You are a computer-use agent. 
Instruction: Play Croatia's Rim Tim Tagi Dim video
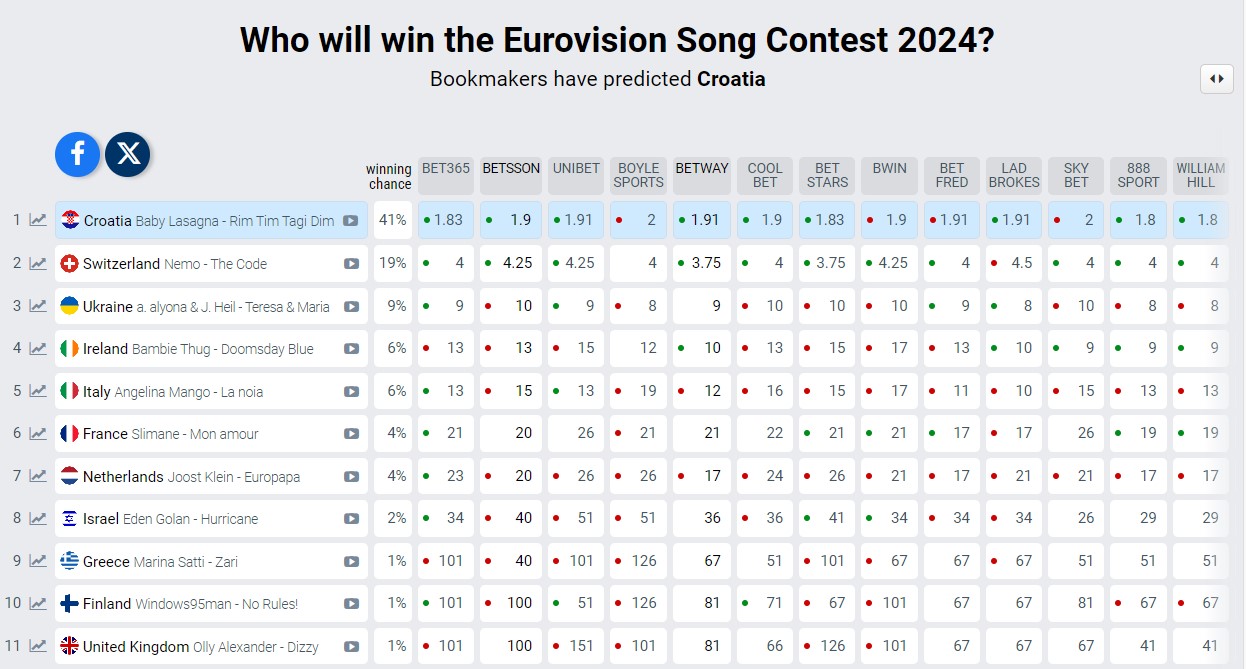coord(350,221)
